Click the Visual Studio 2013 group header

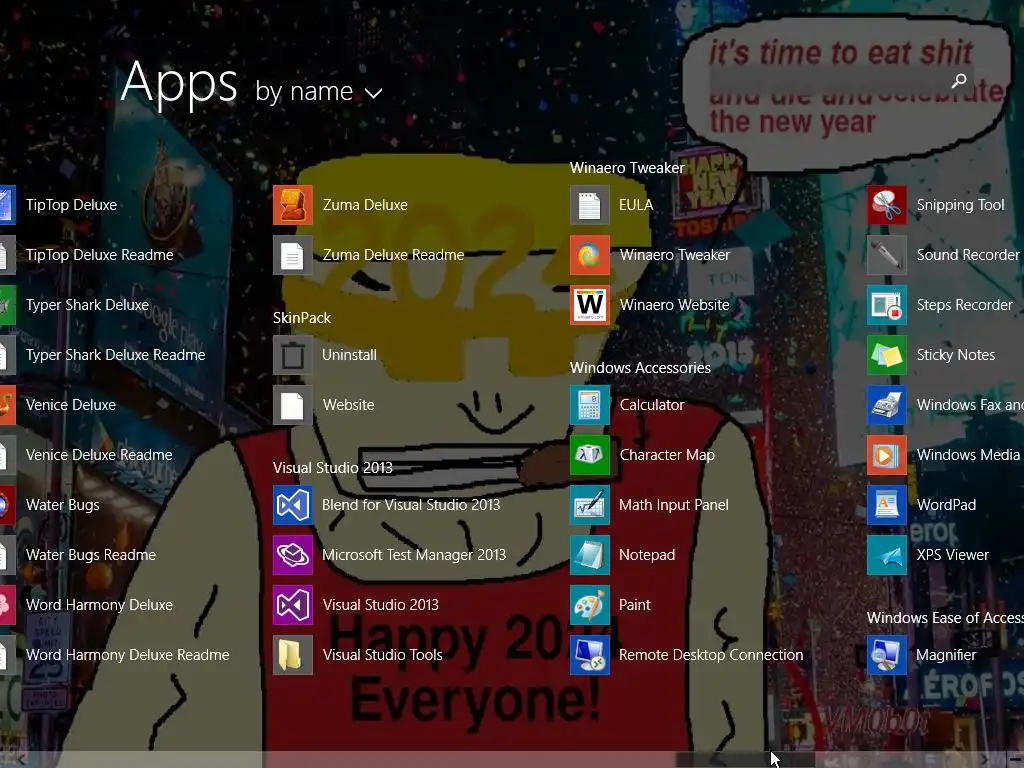(x=332, y=468)
